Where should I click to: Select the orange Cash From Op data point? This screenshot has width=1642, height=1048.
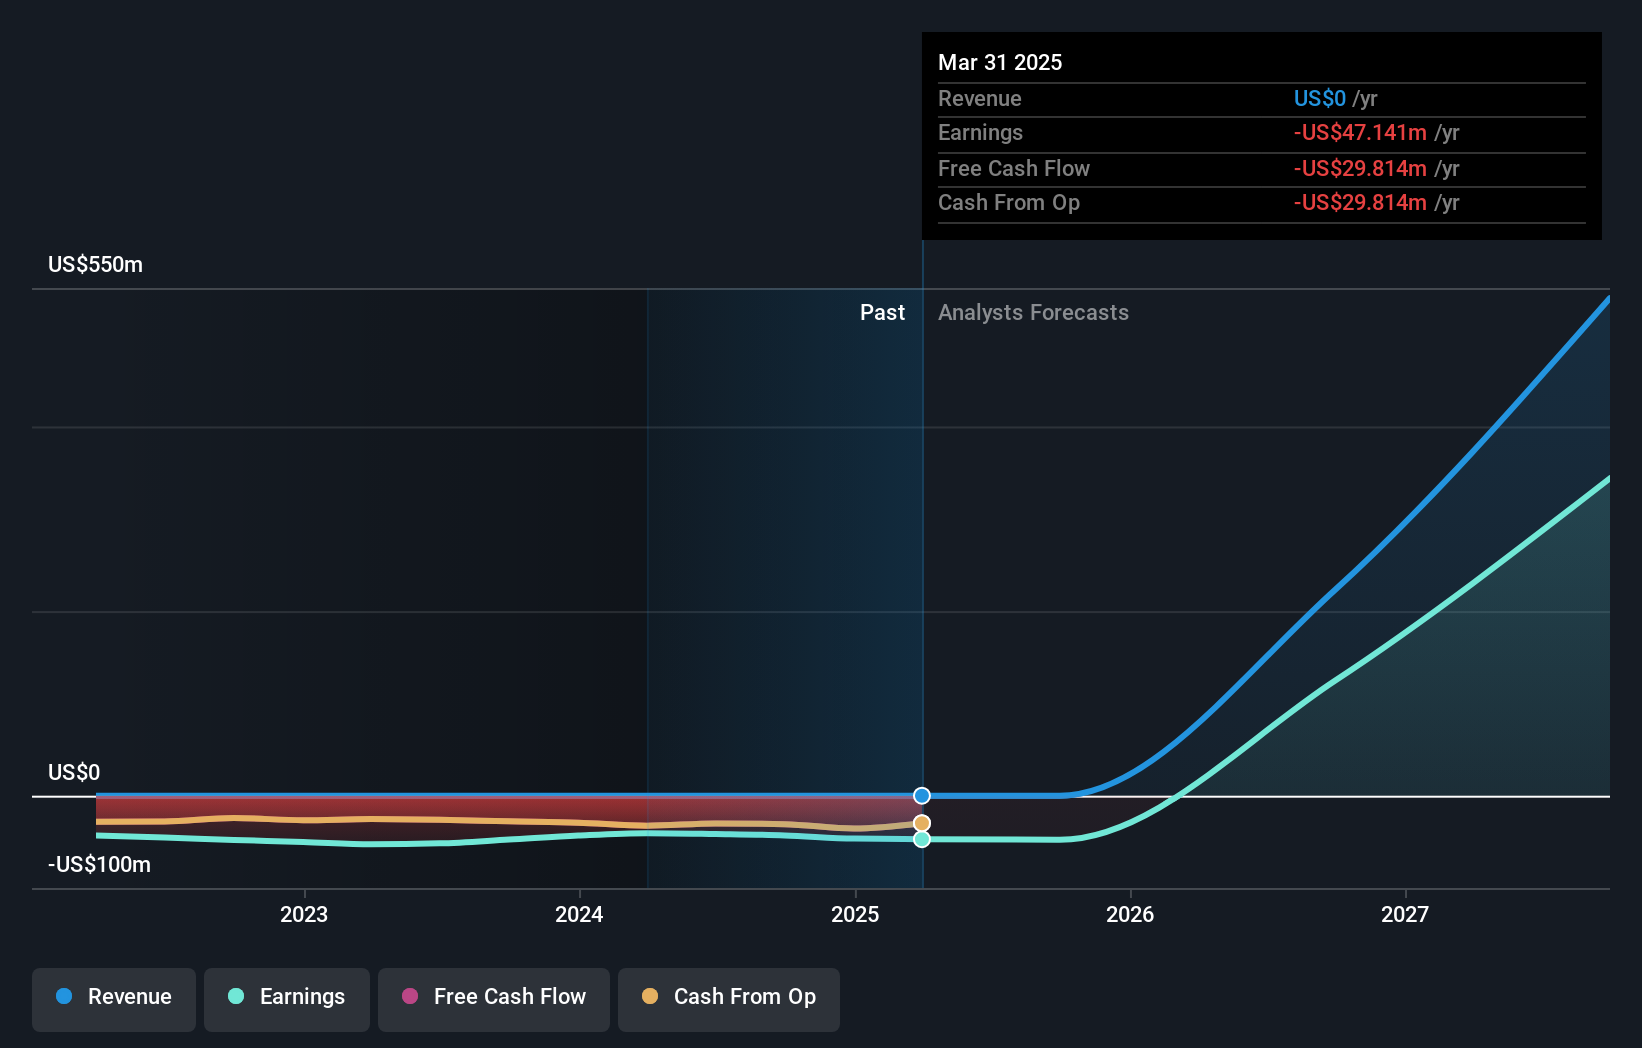pos(922,824)
